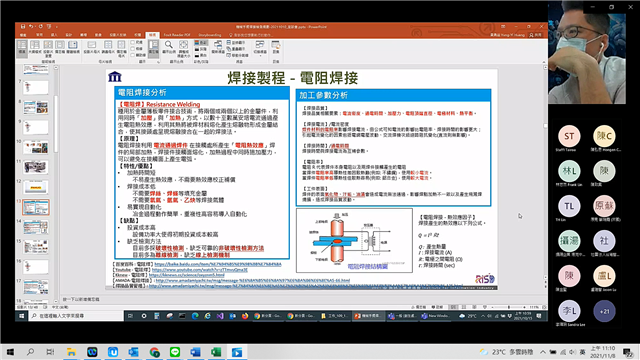Click the New Window icon

click(218, 47)
